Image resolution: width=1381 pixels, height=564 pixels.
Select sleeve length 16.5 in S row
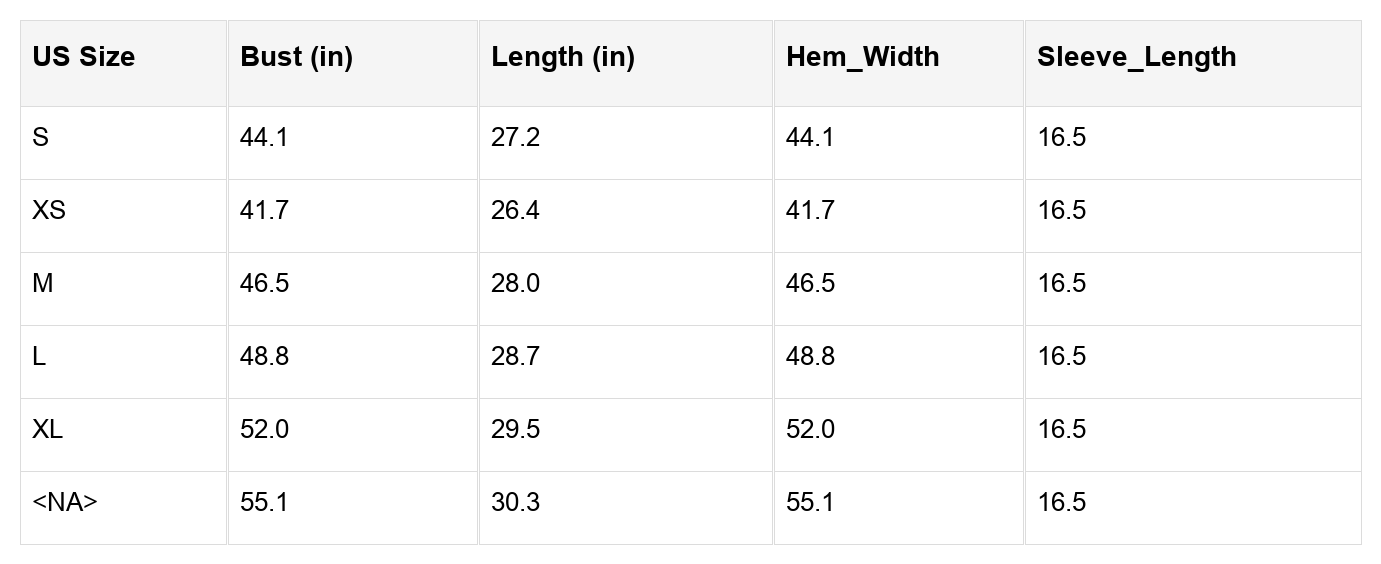(x=1062, y=138)
